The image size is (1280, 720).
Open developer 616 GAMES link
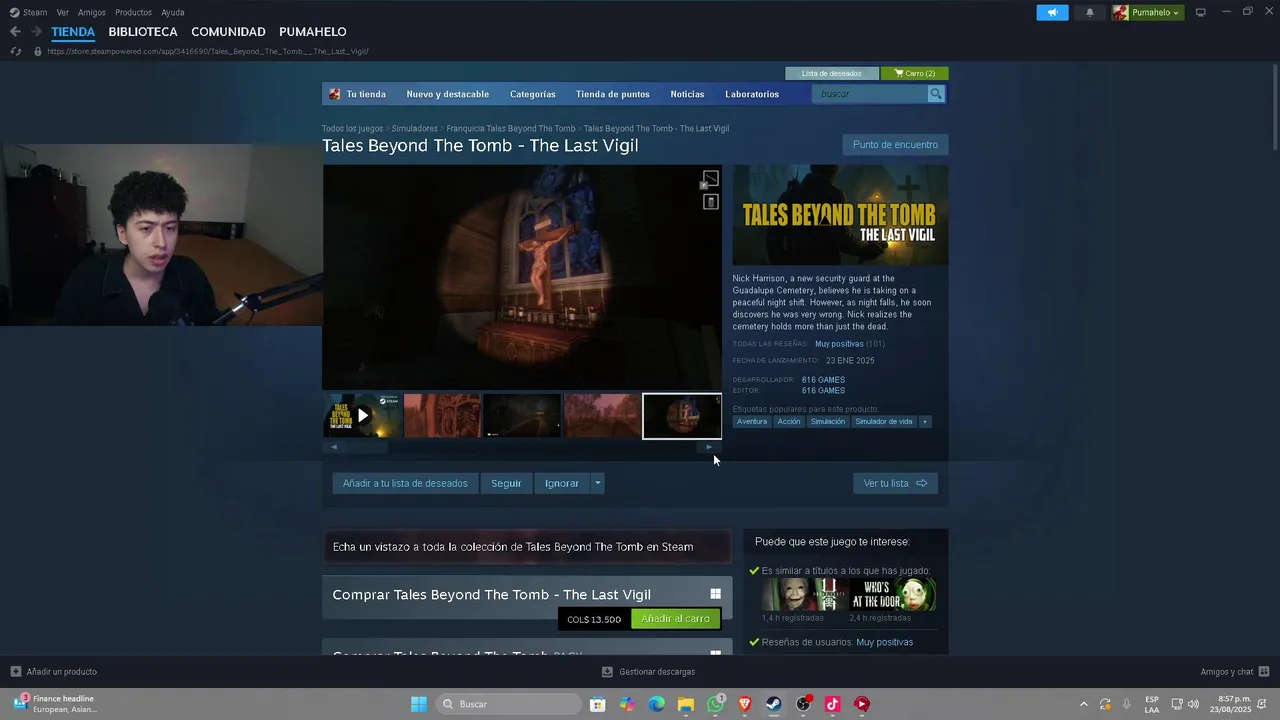(823, 380)
